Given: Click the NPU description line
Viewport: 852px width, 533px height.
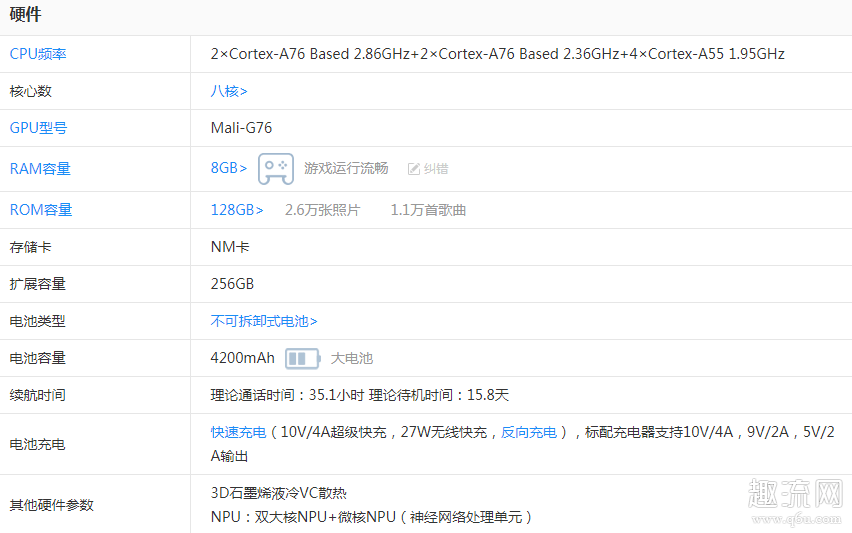Looking at the screenshot, I should [371, 517].
